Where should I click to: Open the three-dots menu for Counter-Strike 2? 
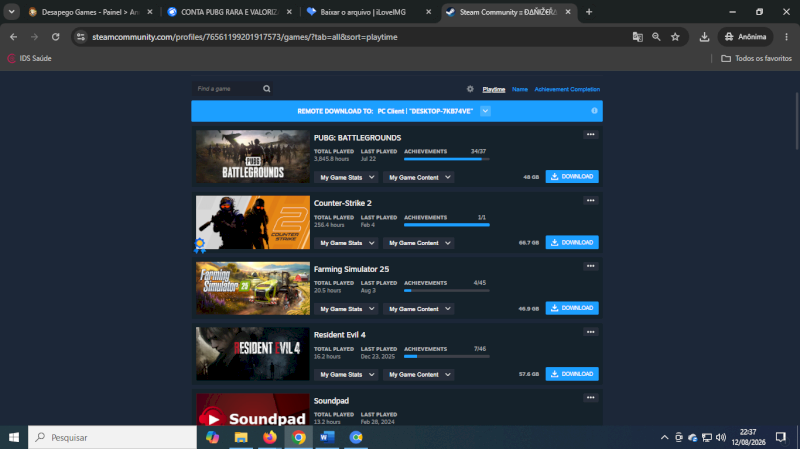tap(590, 201)
